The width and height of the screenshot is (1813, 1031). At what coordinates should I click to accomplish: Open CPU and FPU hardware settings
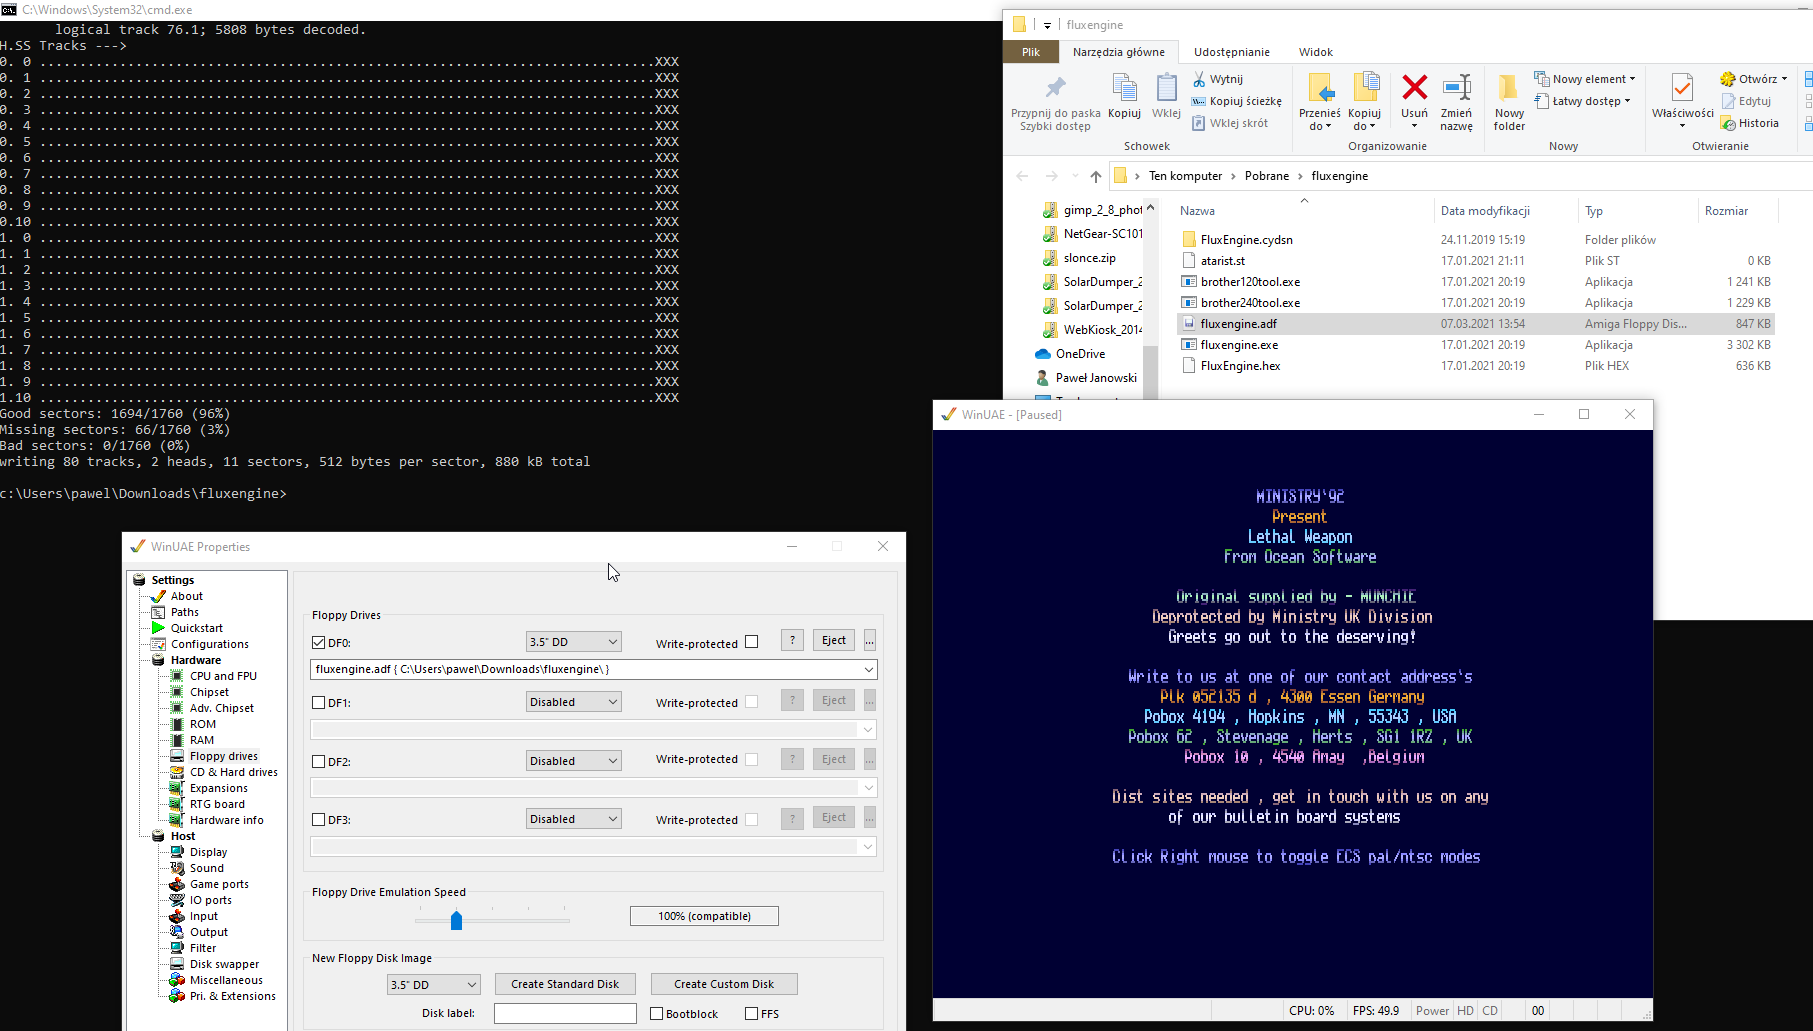coord(223,676)
